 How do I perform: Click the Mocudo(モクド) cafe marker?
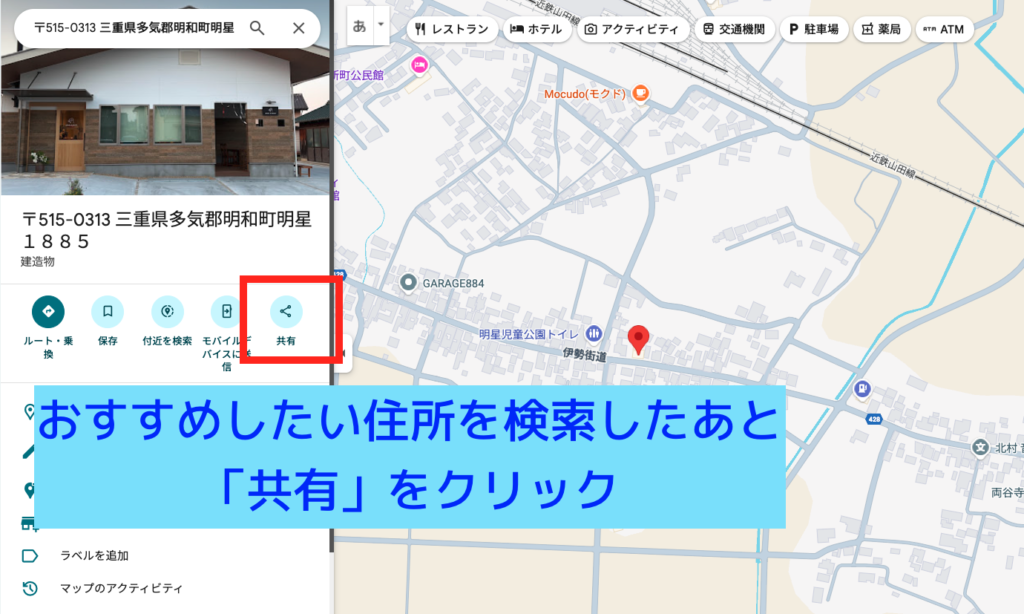point(640,94)
